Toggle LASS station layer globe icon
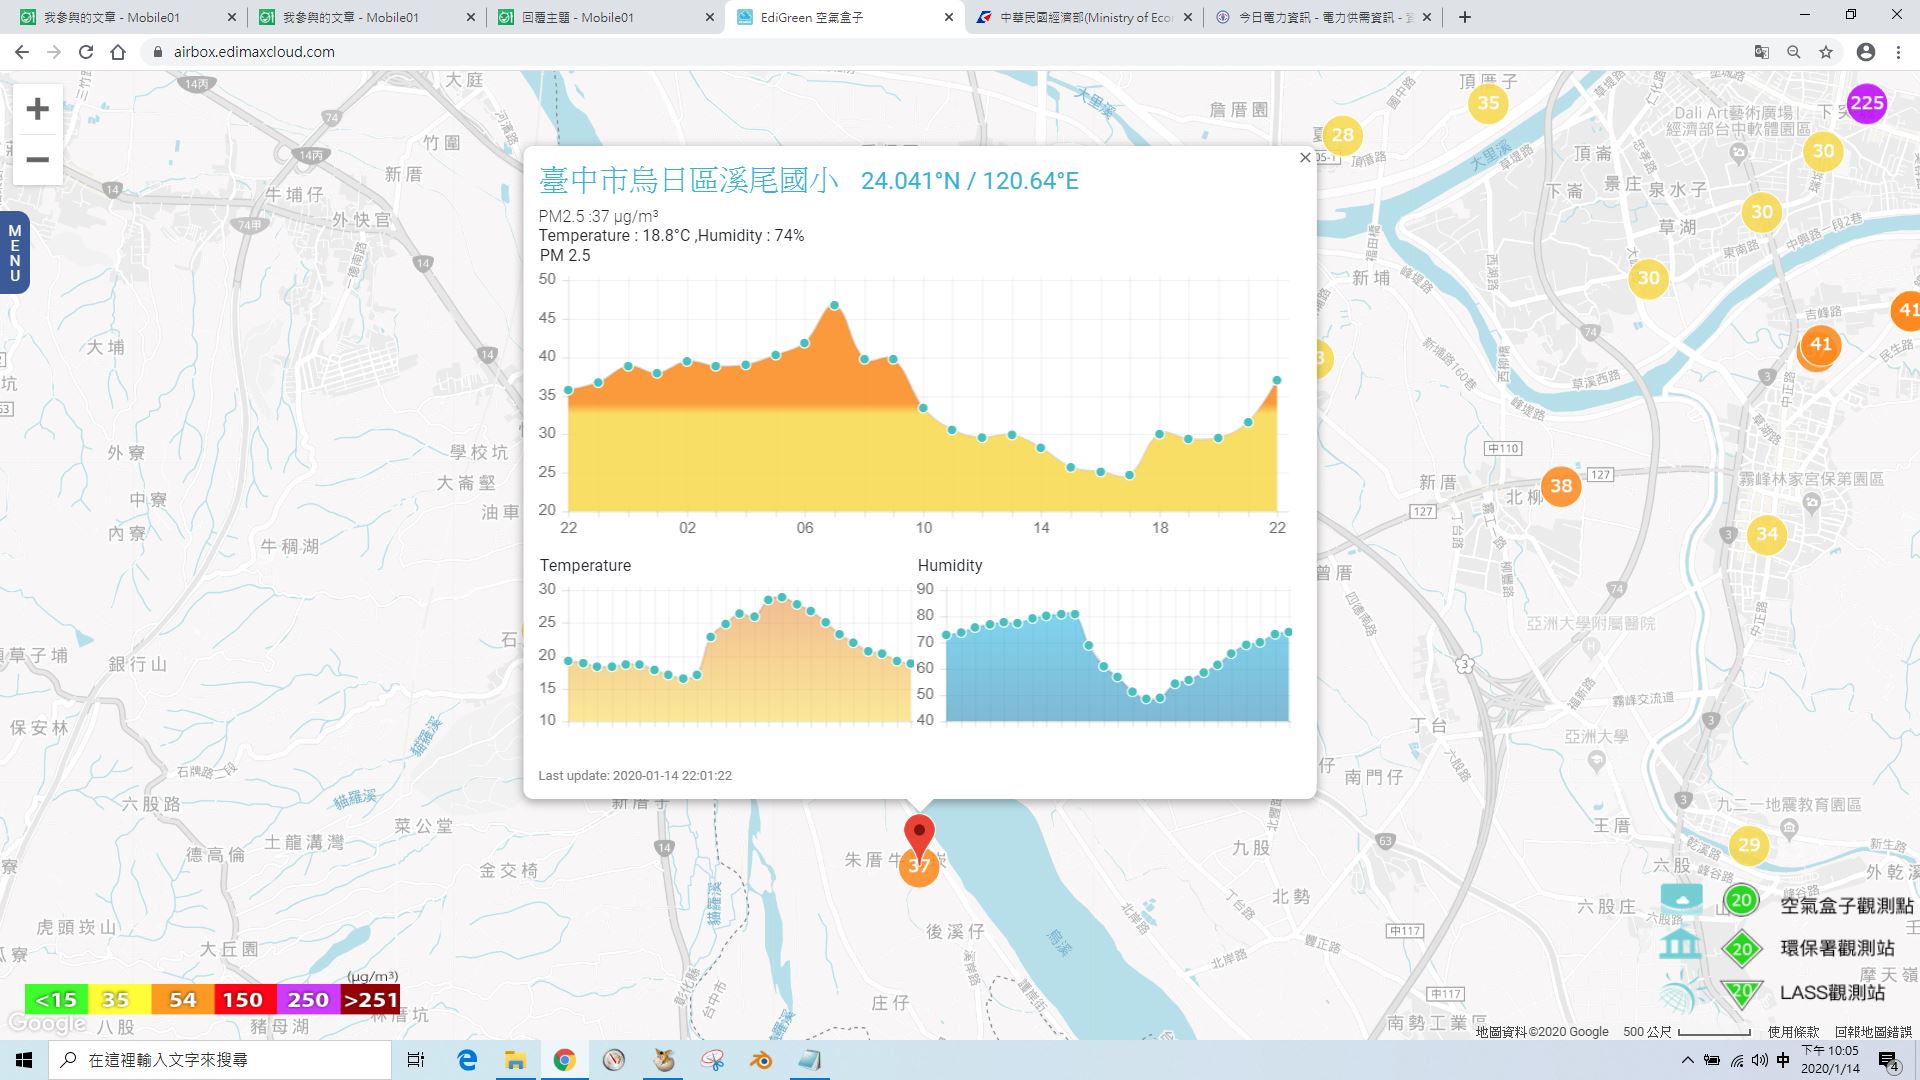 [1680, 994]
